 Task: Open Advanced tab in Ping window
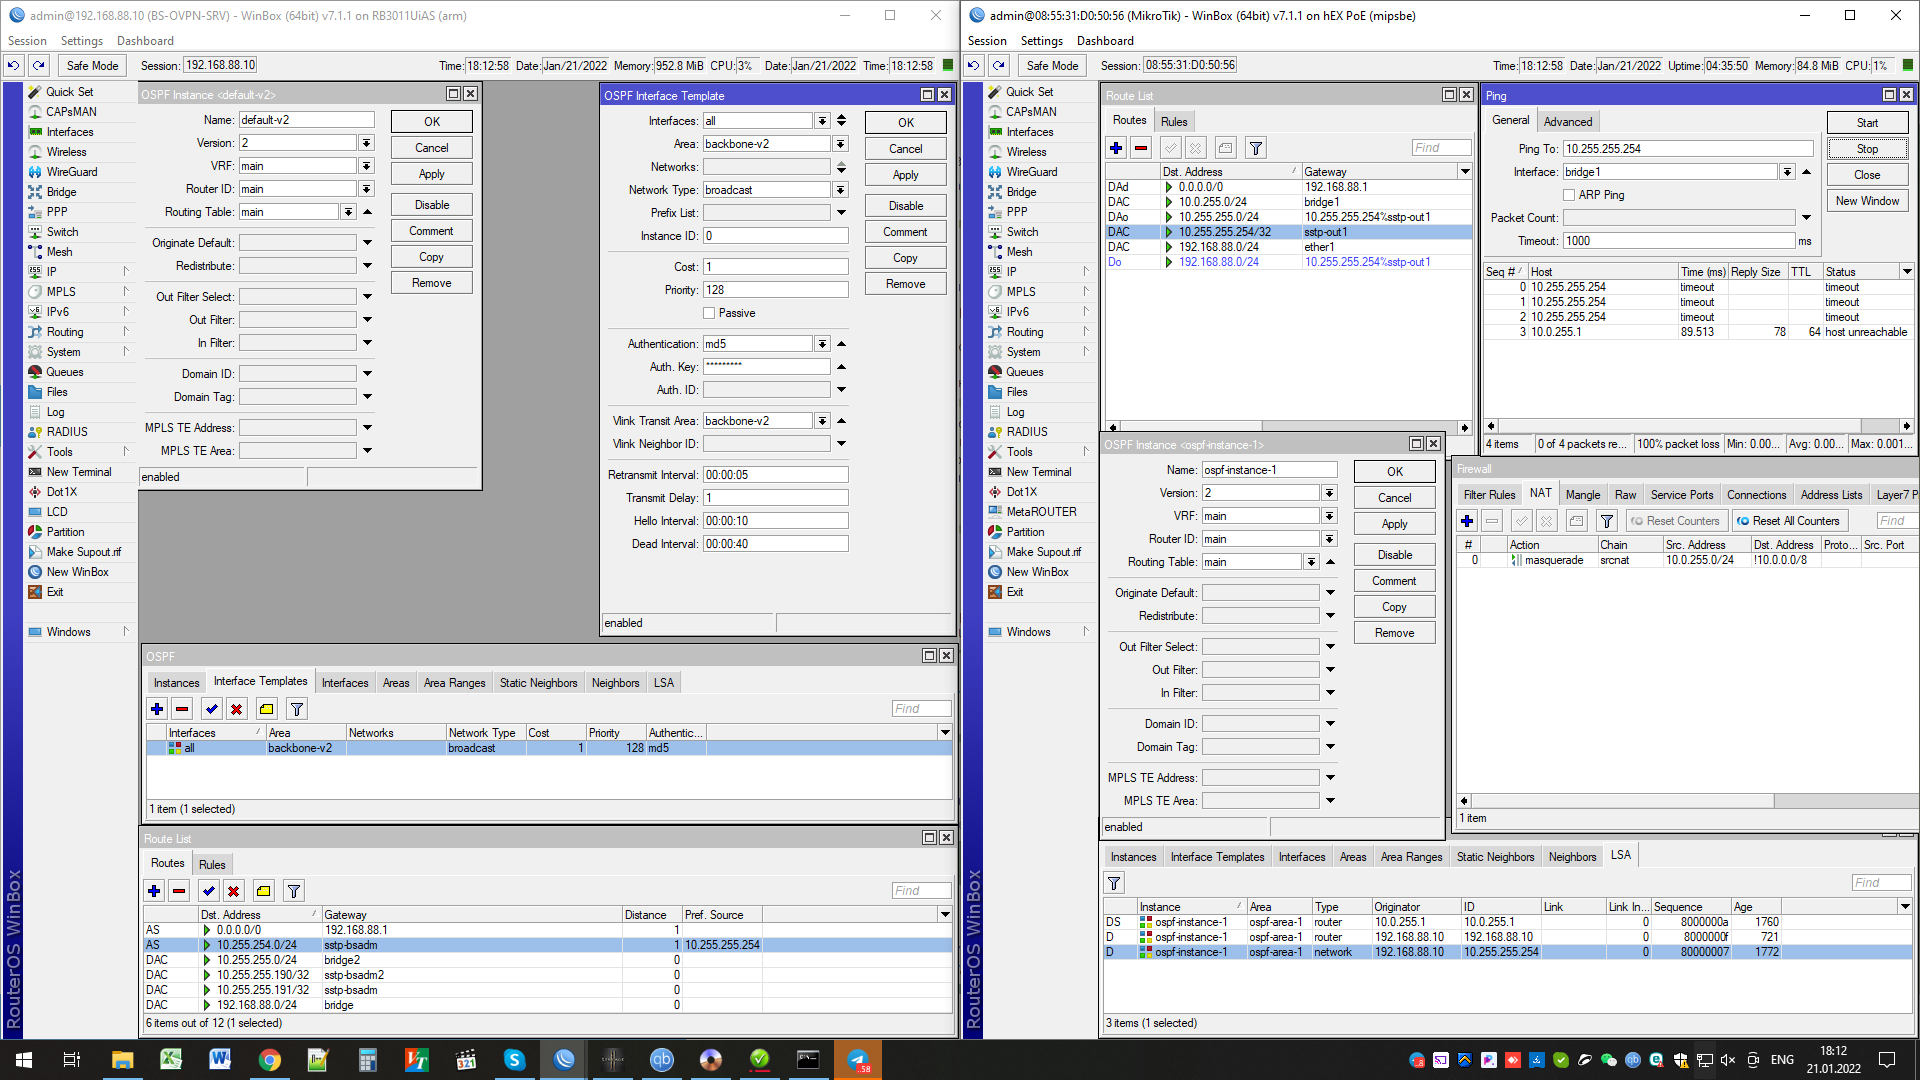click(x=1568, y=122)
